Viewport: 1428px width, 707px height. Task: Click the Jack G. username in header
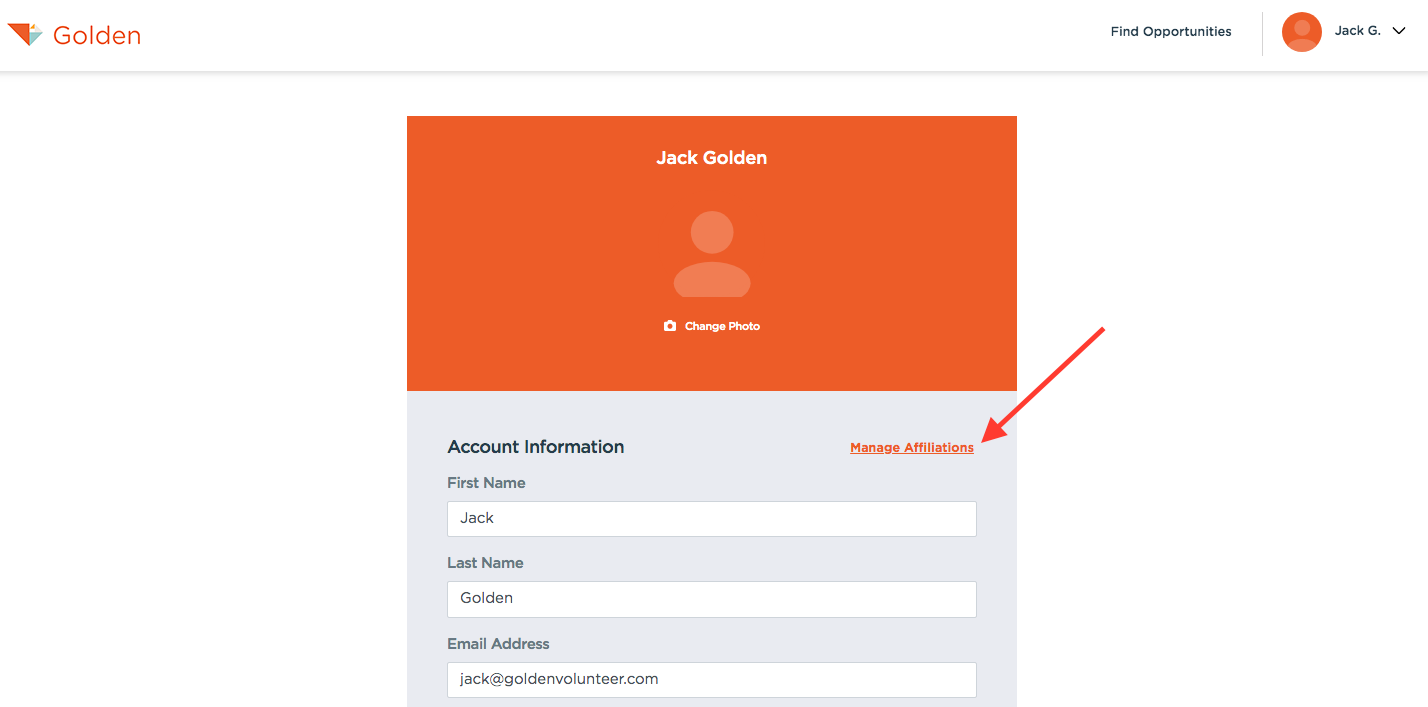(1357, 31)
